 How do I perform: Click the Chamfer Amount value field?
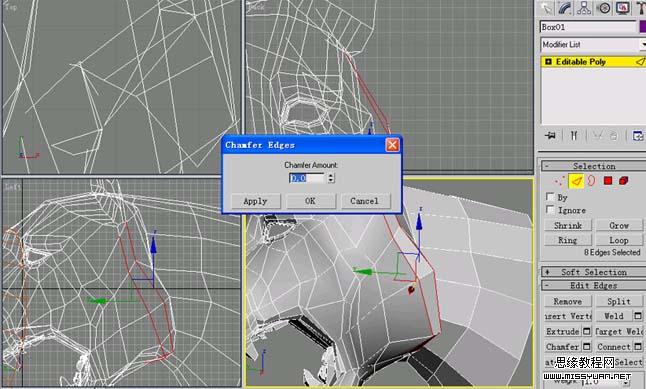pos(307,178)
